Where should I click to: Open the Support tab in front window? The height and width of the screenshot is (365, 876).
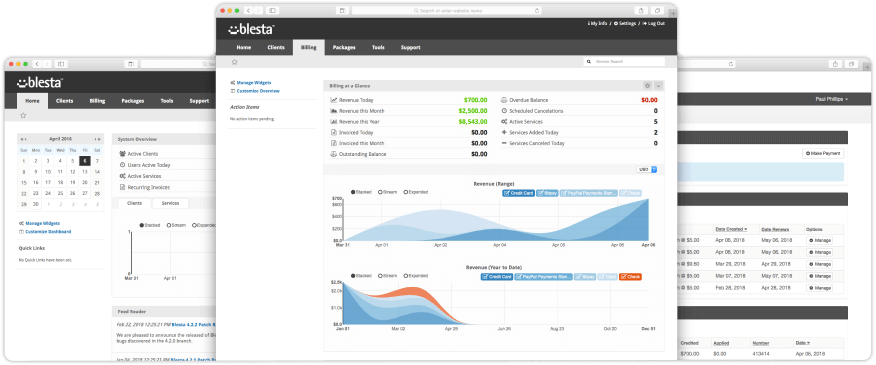[x=410, y=48]
